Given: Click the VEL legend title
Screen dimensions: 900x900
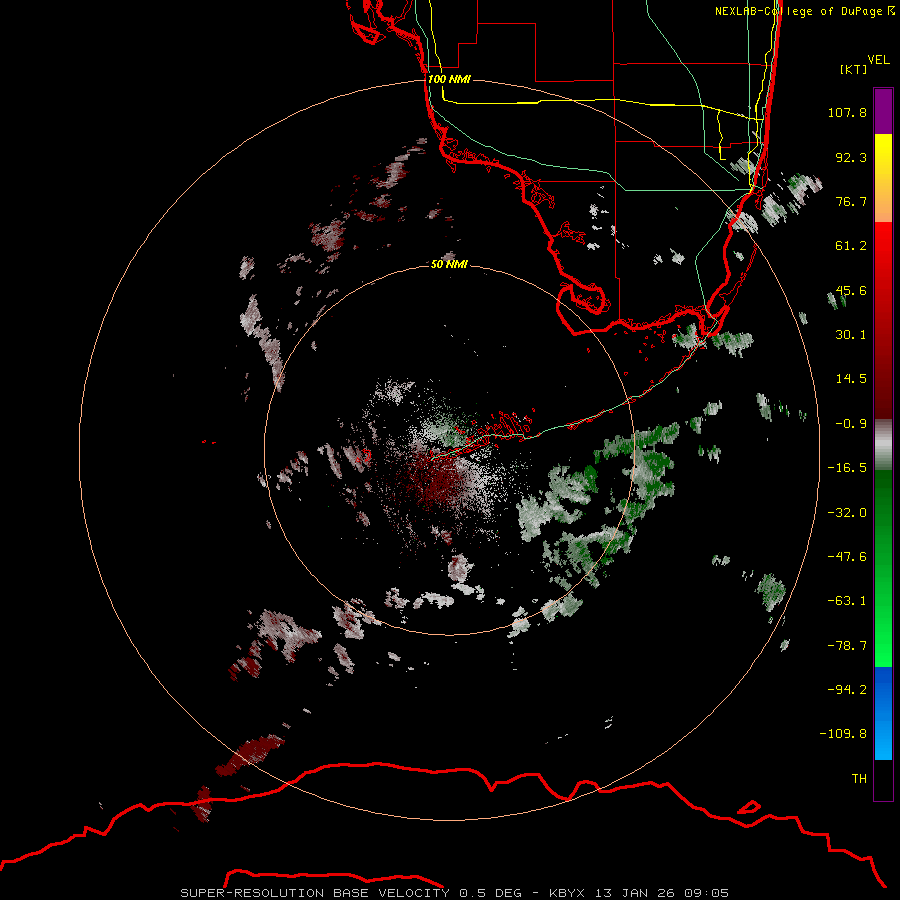Looking at the screenshot, I should tap(879, 59).
